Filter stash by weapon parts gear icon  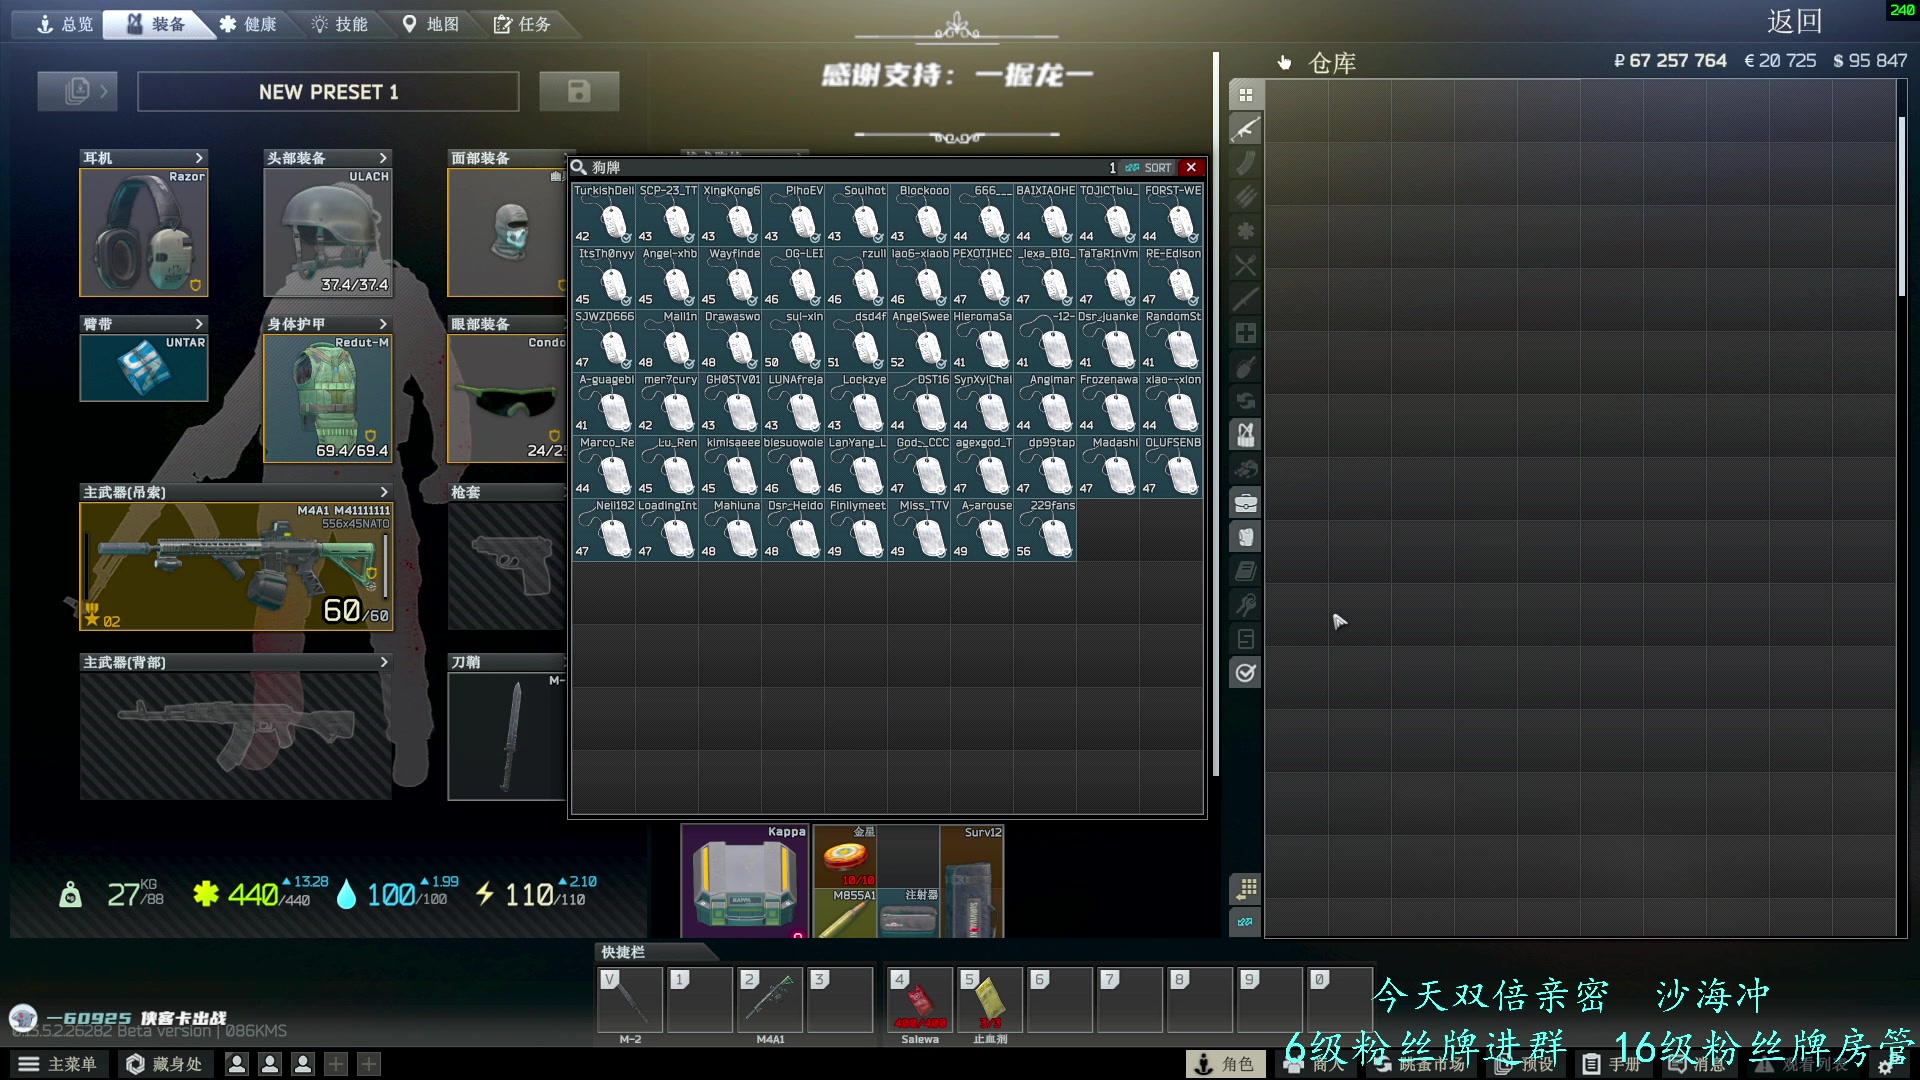point(1245,231)
